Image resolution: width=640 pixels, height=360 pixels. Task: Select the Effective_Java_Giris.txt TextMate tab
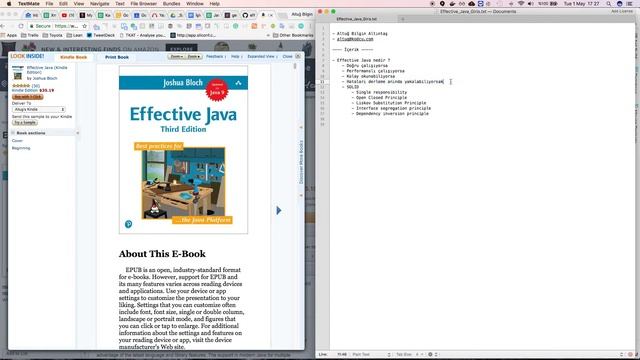(x=357, y=19)
